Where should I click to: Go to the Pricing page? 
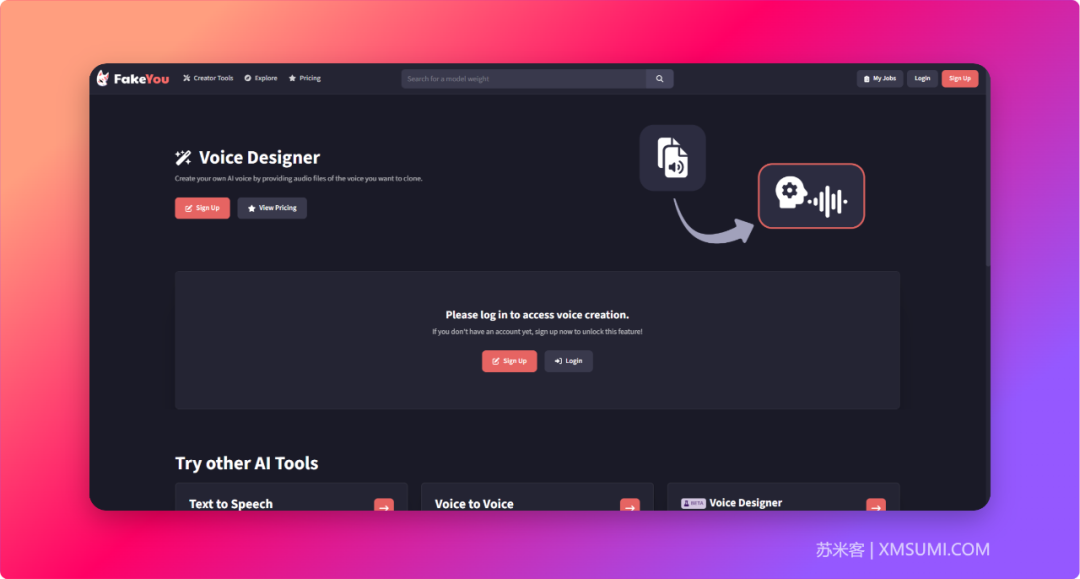304,78
